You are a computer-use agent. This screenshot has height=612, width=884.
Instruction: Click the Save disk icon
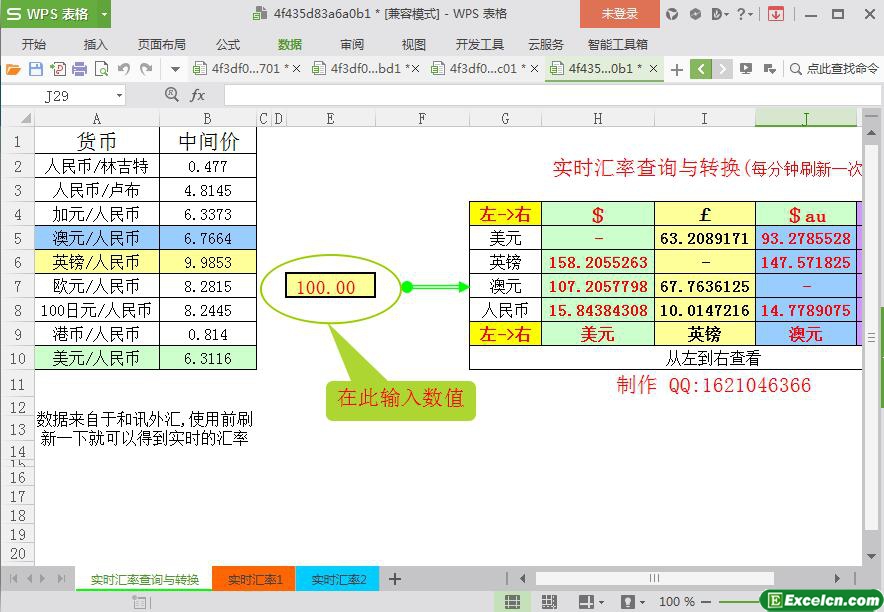36,69
